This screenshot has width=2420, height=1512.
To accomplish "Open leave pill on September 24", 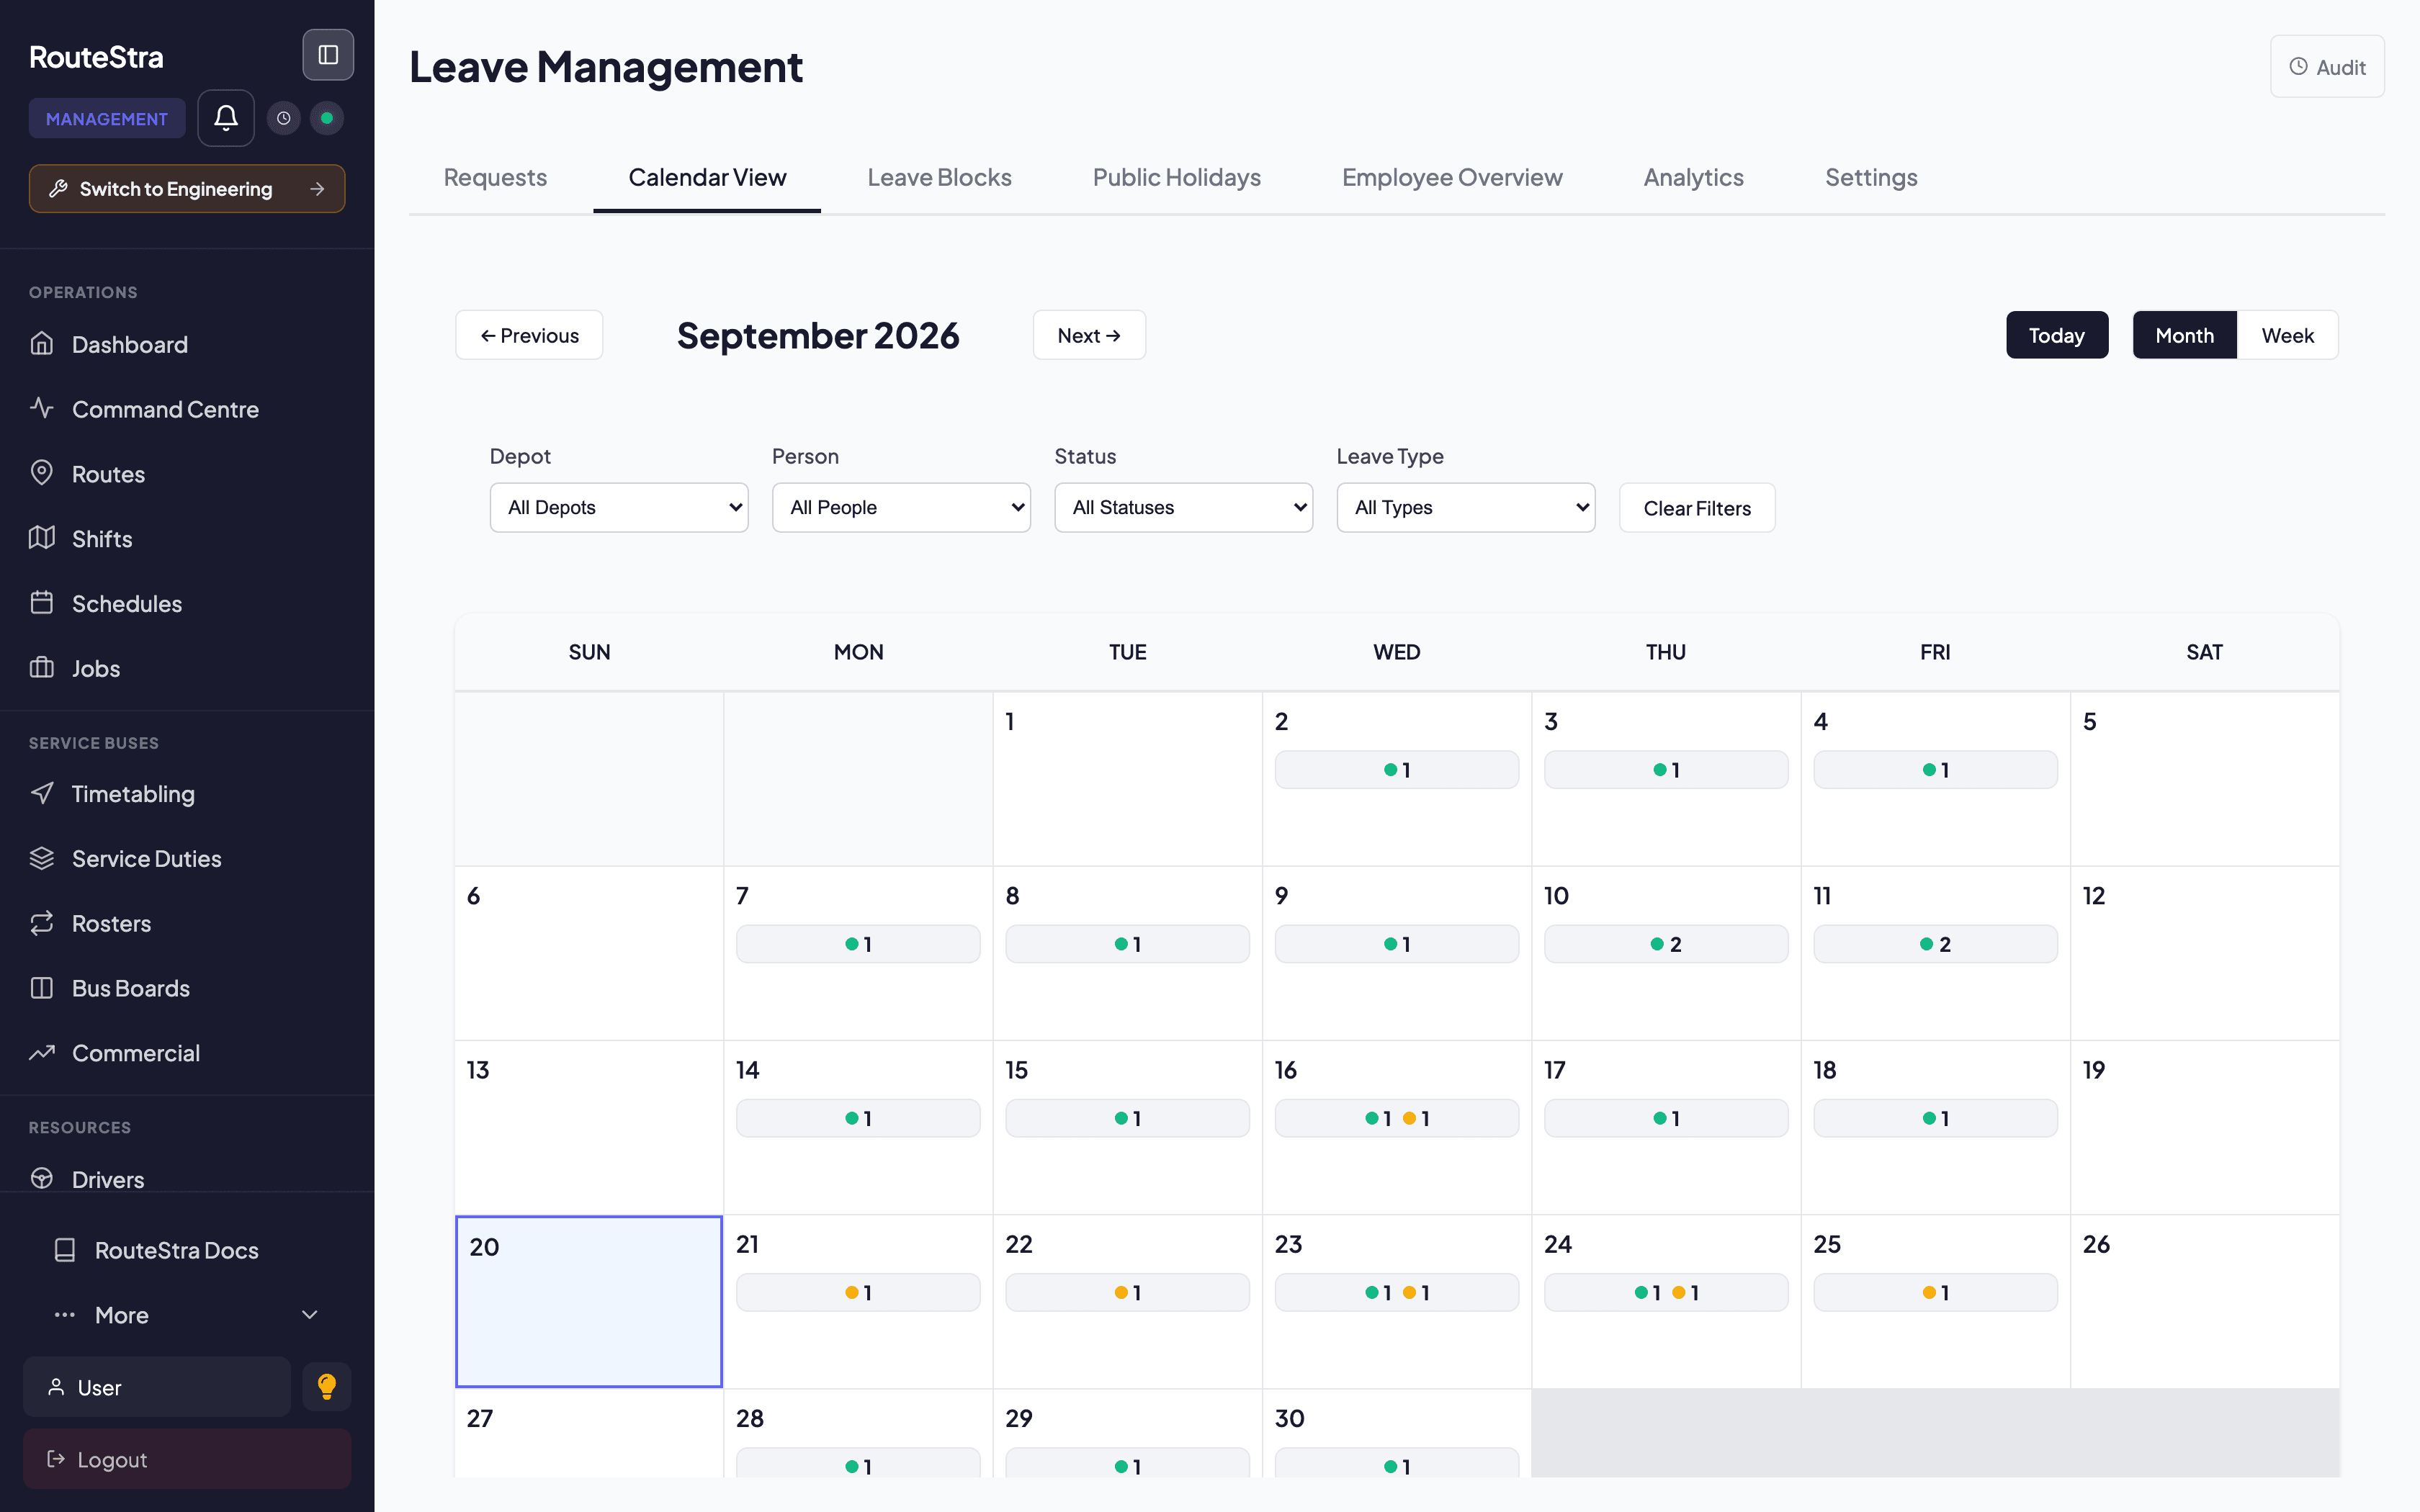I will point(1666,1292).
